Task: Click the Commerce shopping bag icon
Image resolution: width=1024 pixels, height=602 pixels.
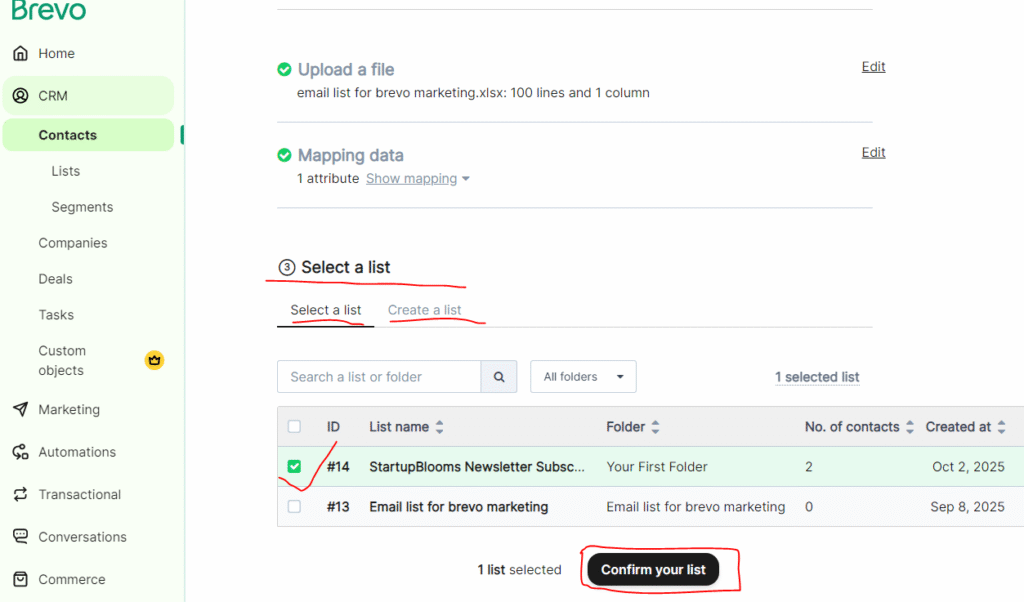Action: click(x=20, y=580)
